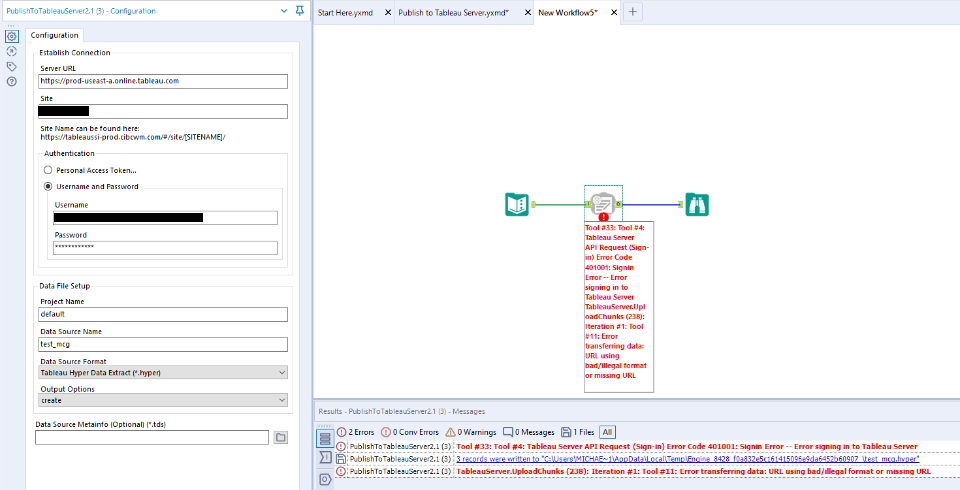Pin the configuration window

click(x=299, y=10)
